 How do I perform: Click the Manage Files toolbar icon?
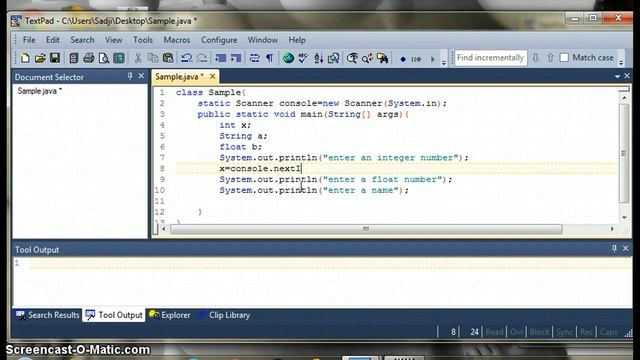(73, 58)
